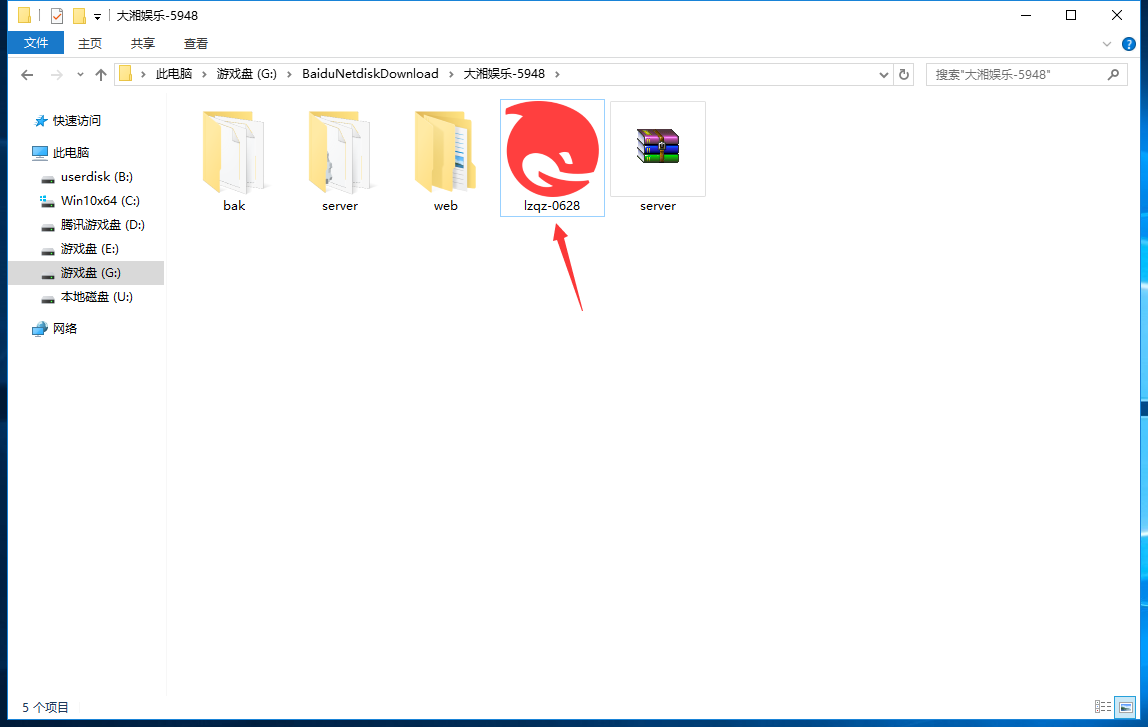The image size is (1148, 727).
Task: Go up one directory level
Action: click(x=101, y=75)
